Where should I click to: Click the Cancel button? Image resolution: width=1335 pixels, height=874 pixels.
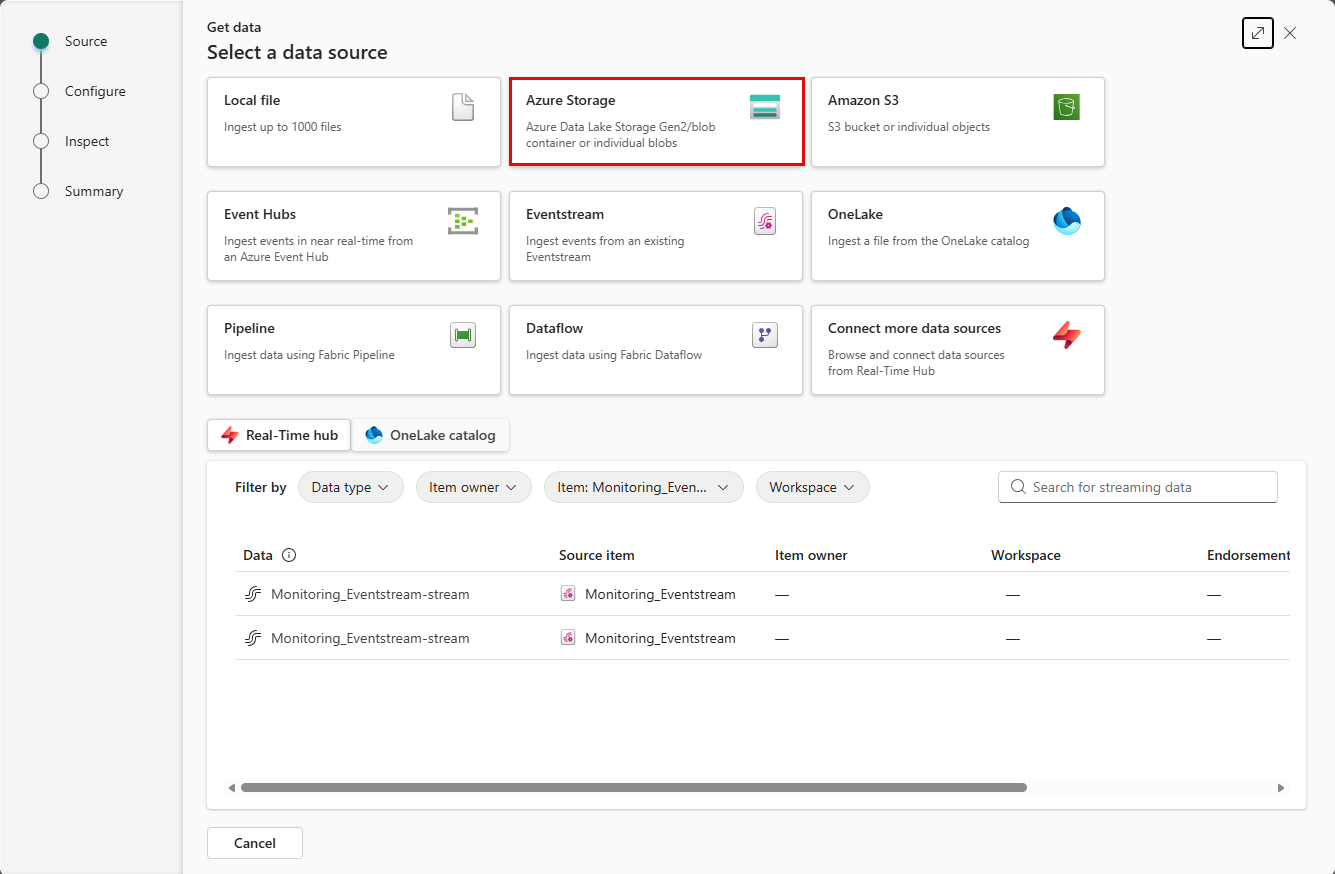pyautogui.click(x=254, y=843)
